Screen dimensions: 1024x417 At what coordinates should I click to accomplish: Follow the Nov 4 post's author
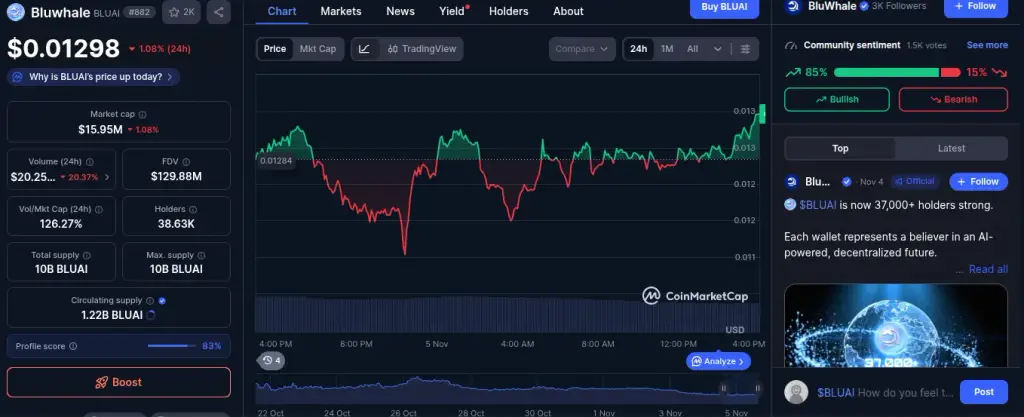[x=978, y=181]
